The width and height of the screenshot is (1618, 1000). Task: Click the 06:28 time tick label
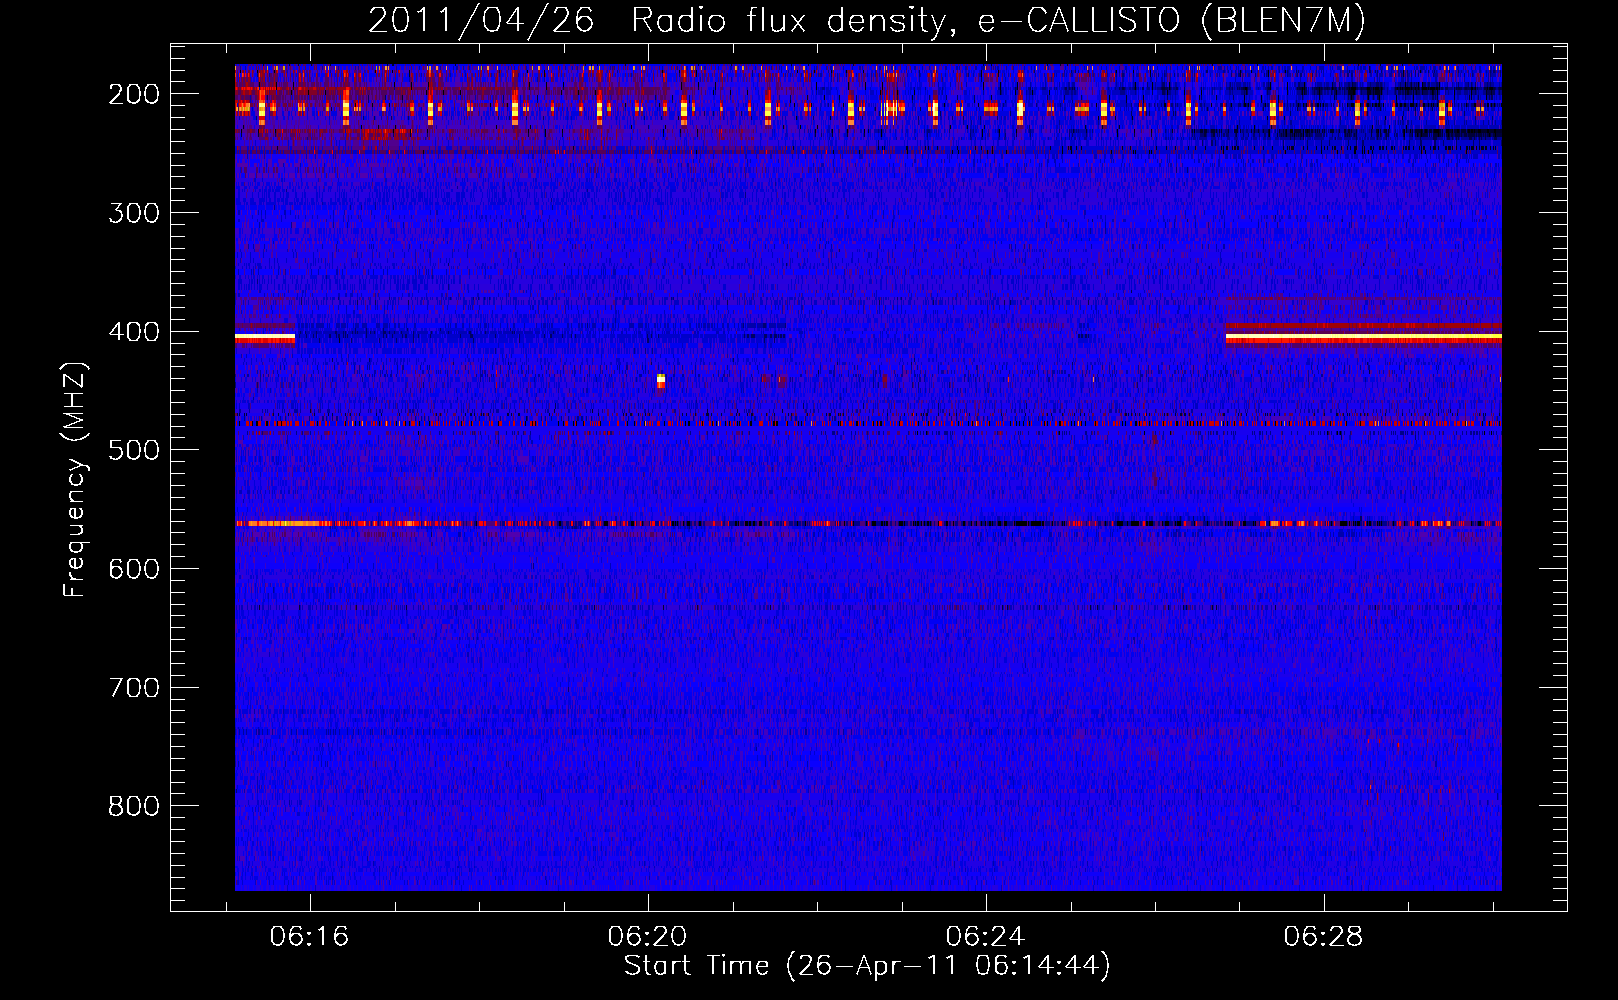(1323, 937)
